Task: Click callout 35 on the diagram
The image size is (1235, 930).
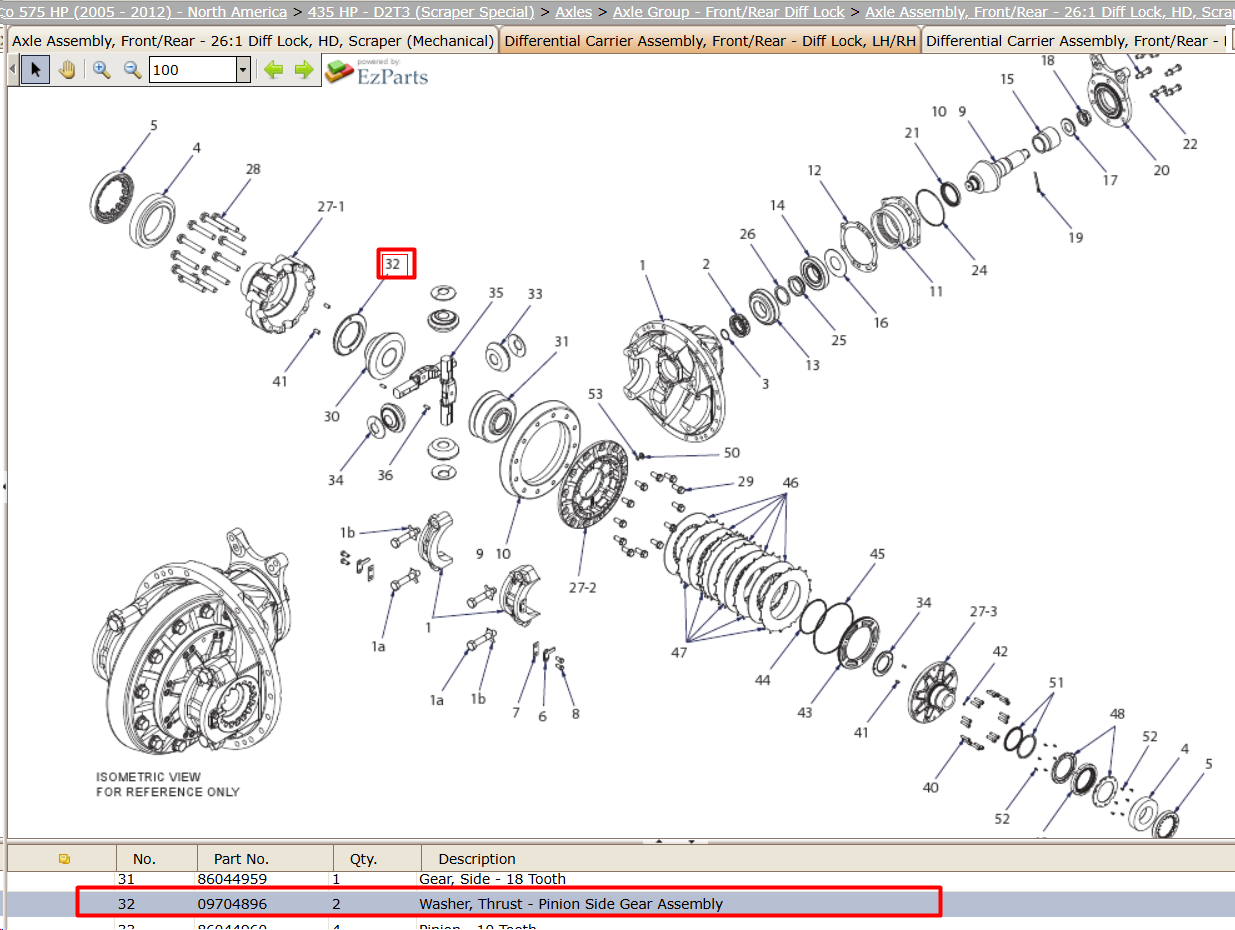Action: pyautogui.click(x=496, y=293)
